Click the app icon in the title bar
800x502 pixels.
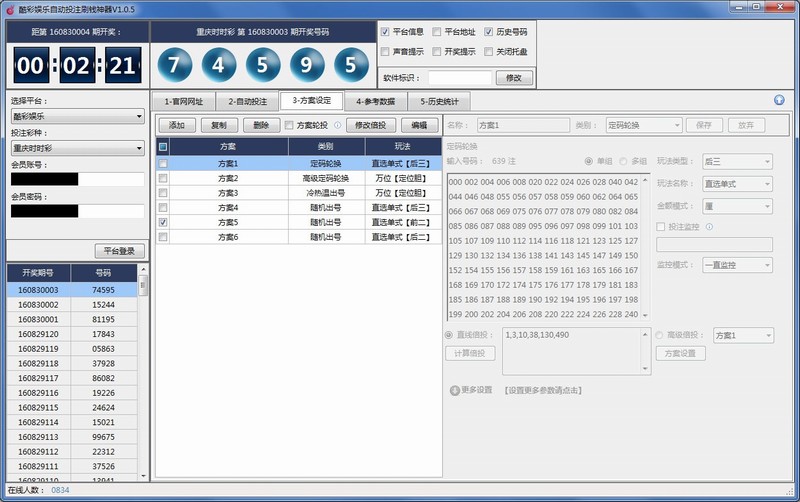10,9
